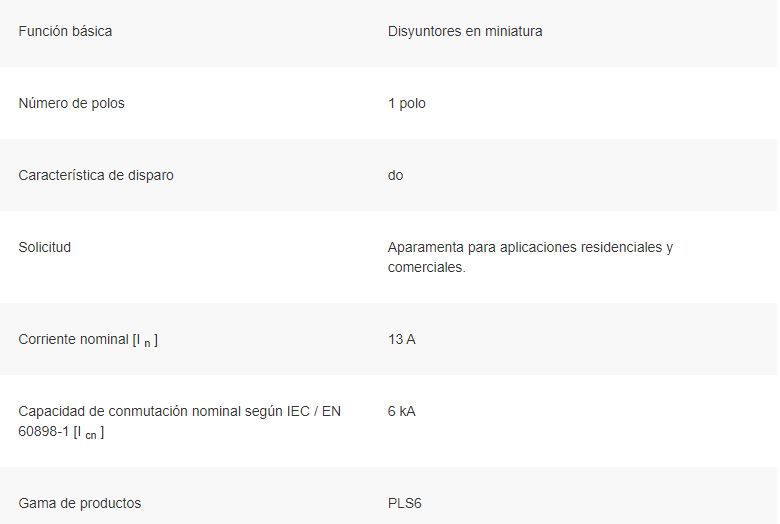
Task: Click the word 'comerciales.' in Solicitud row
Action: coord(427,267)
